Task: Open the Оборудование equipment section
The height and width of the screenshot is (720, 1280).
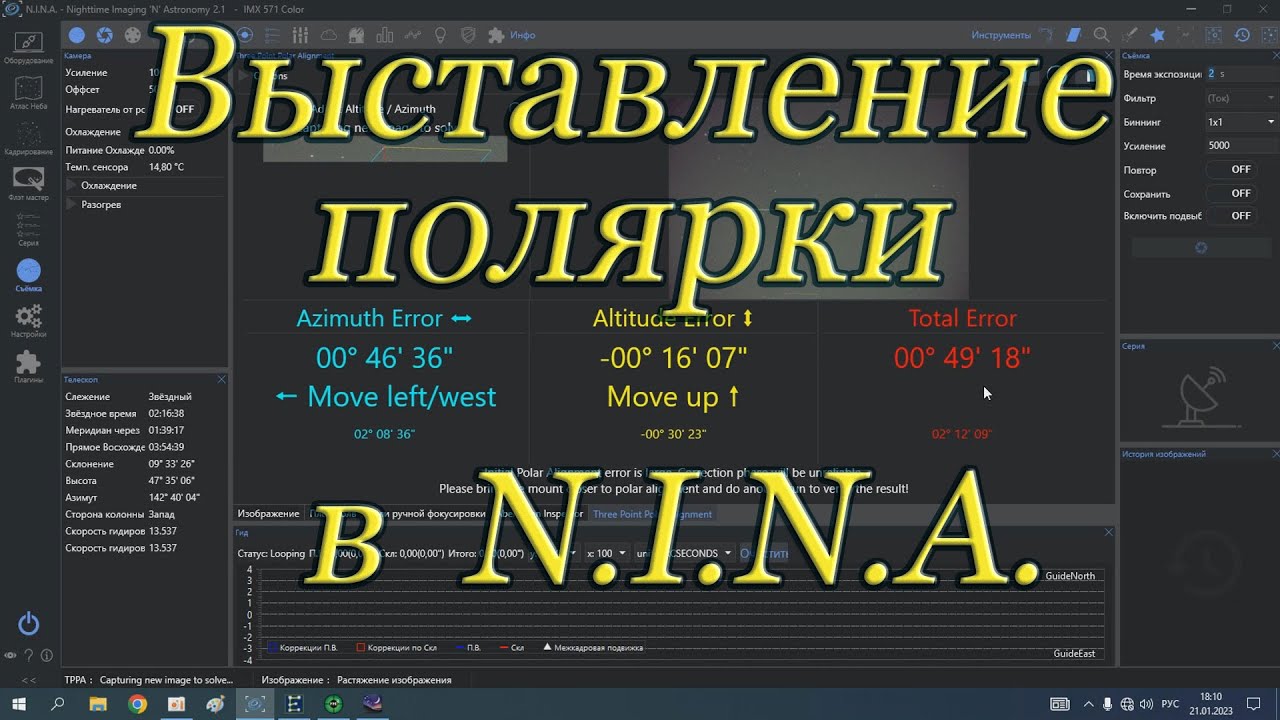Action: coord(28,47)
